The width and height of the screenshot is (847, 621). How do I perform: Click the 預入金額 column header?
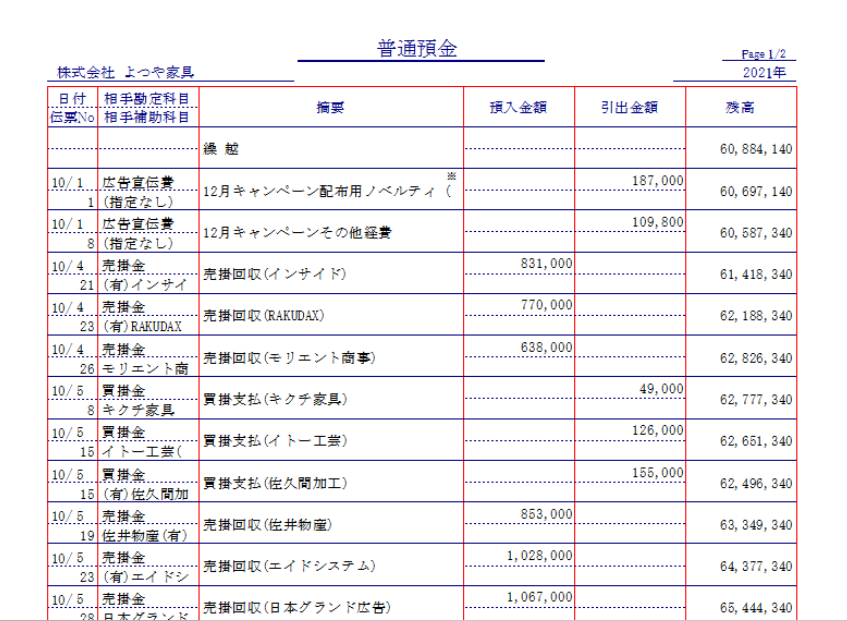pyautogui.click(x=517, y=107)
